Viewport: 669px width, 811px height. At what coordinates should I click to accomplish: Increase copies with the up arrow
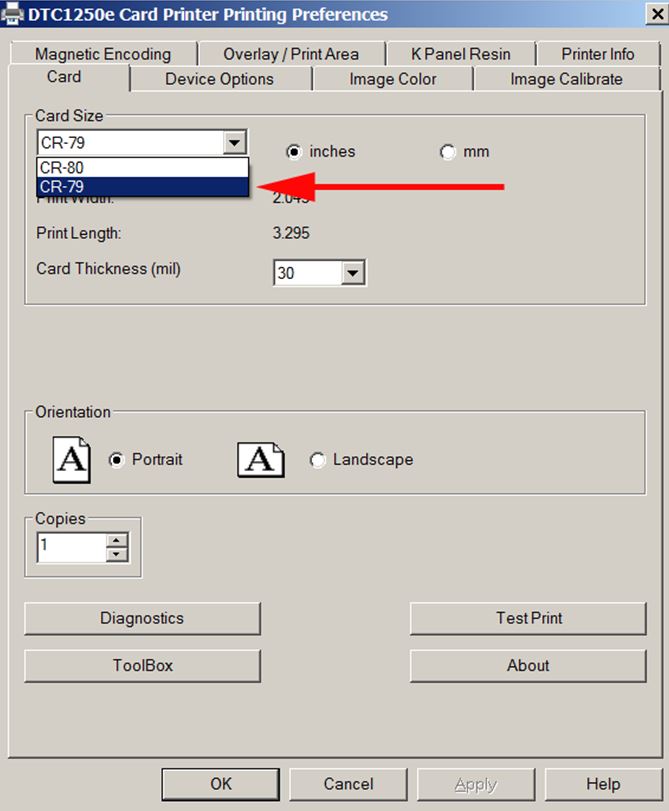(x=118, y=541)
